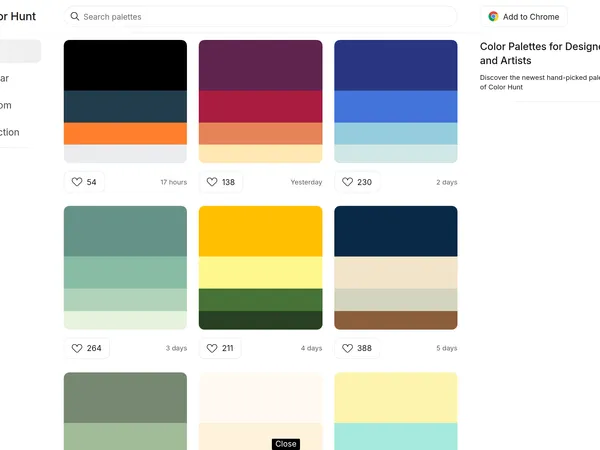Image resolution: width=600 pixels, height=450 pixels.
Task: Click the search magnifier icon
Action: coord(75,16)
